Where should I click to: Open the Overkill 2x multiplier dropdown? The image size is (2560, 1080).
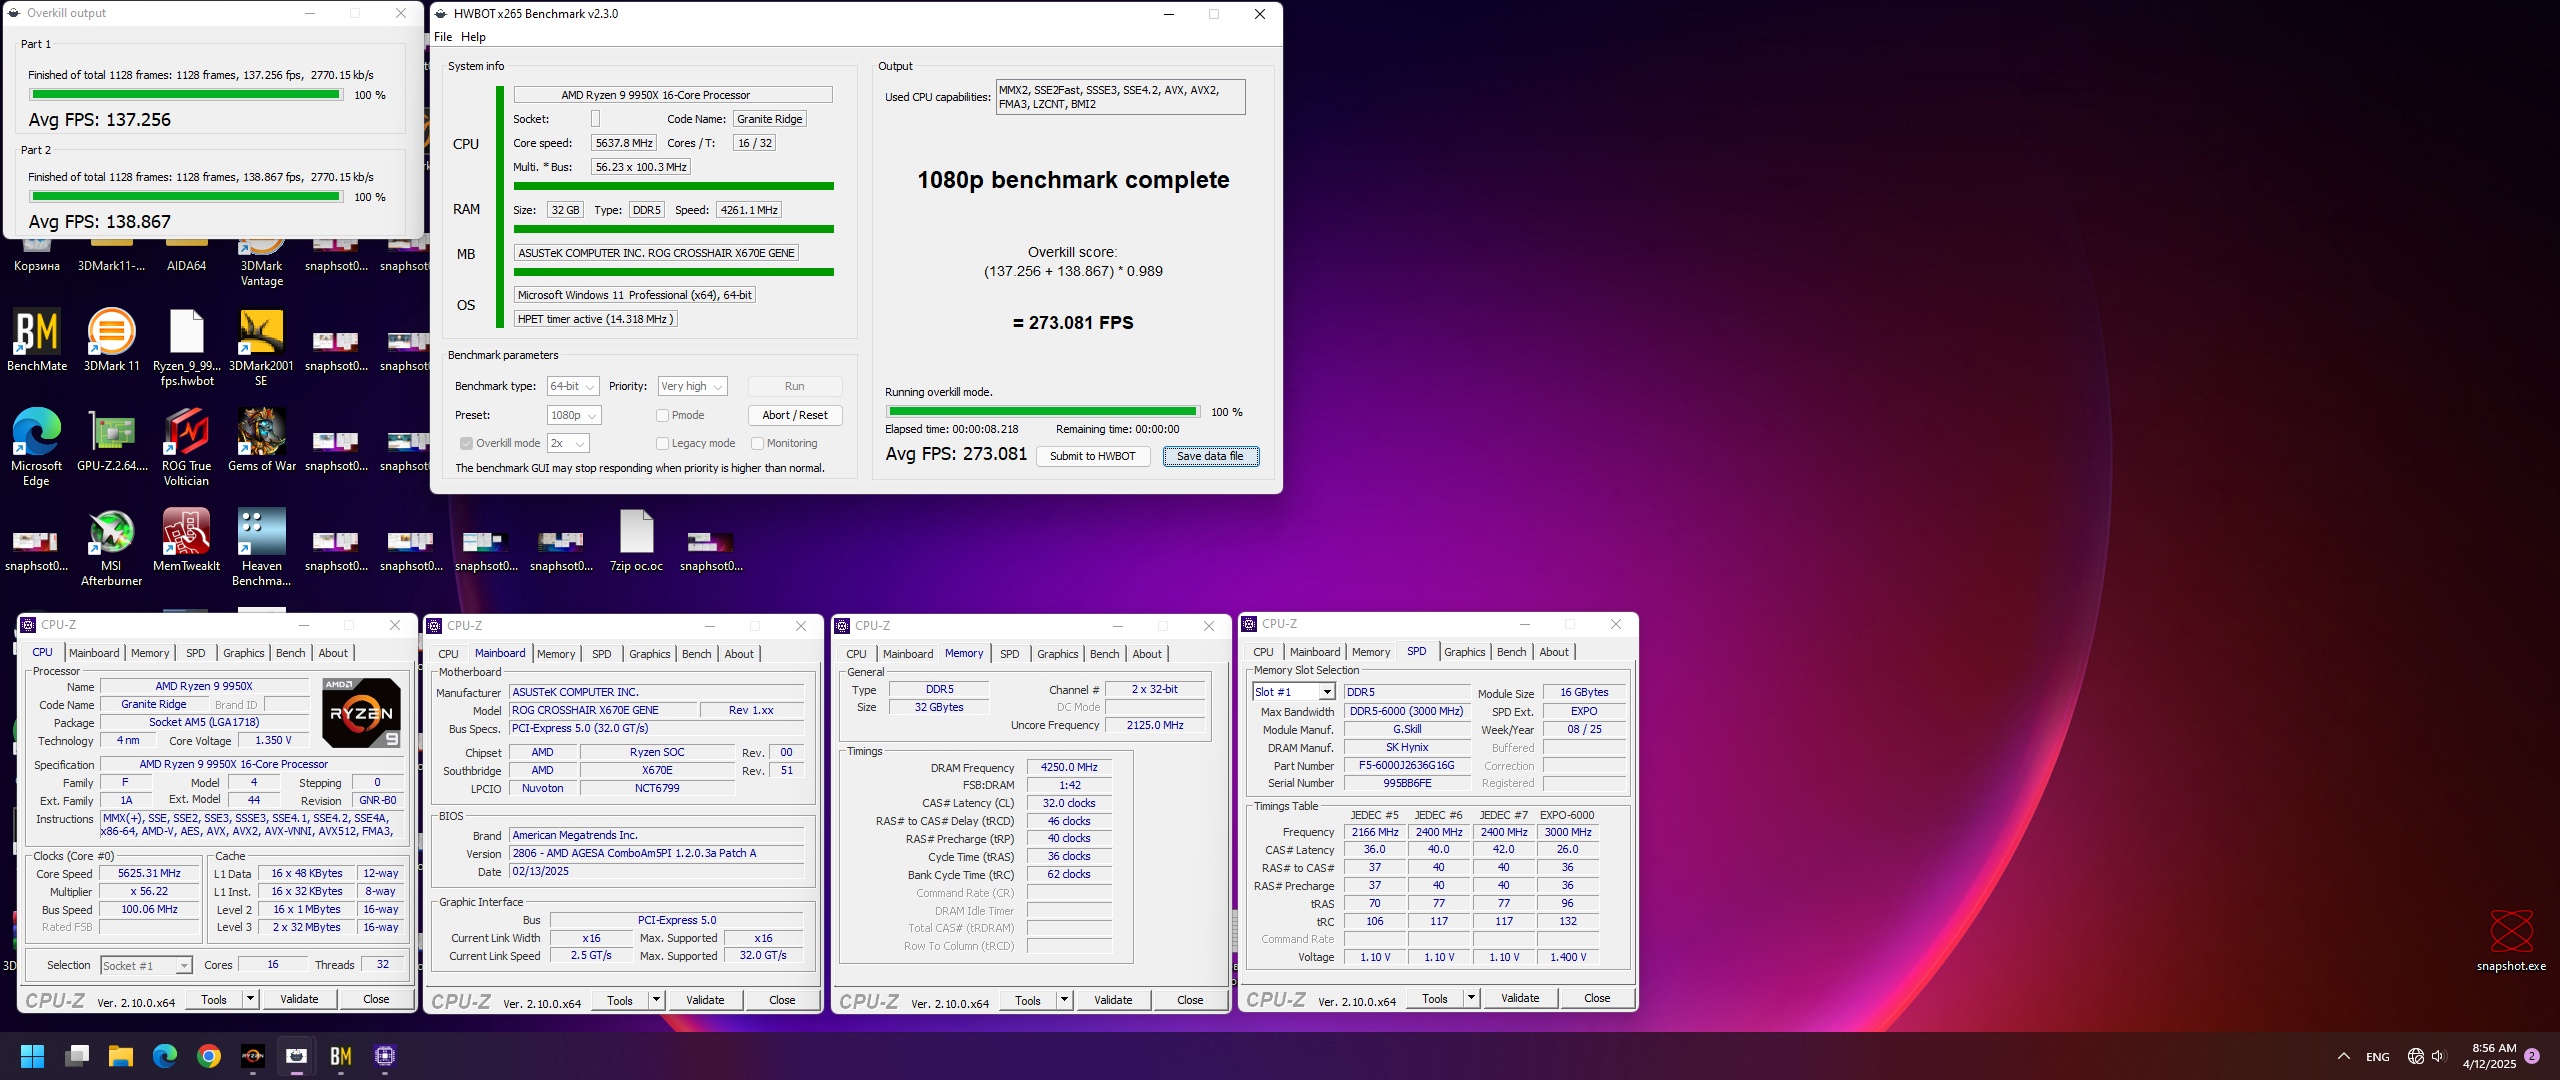(x=568, y=443)
